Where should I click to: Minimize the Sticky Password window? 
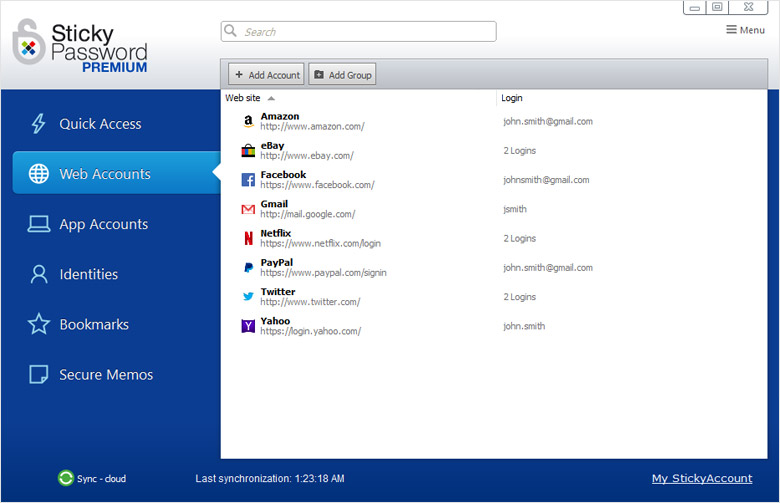pyautogui.click(x=694, y=7)
